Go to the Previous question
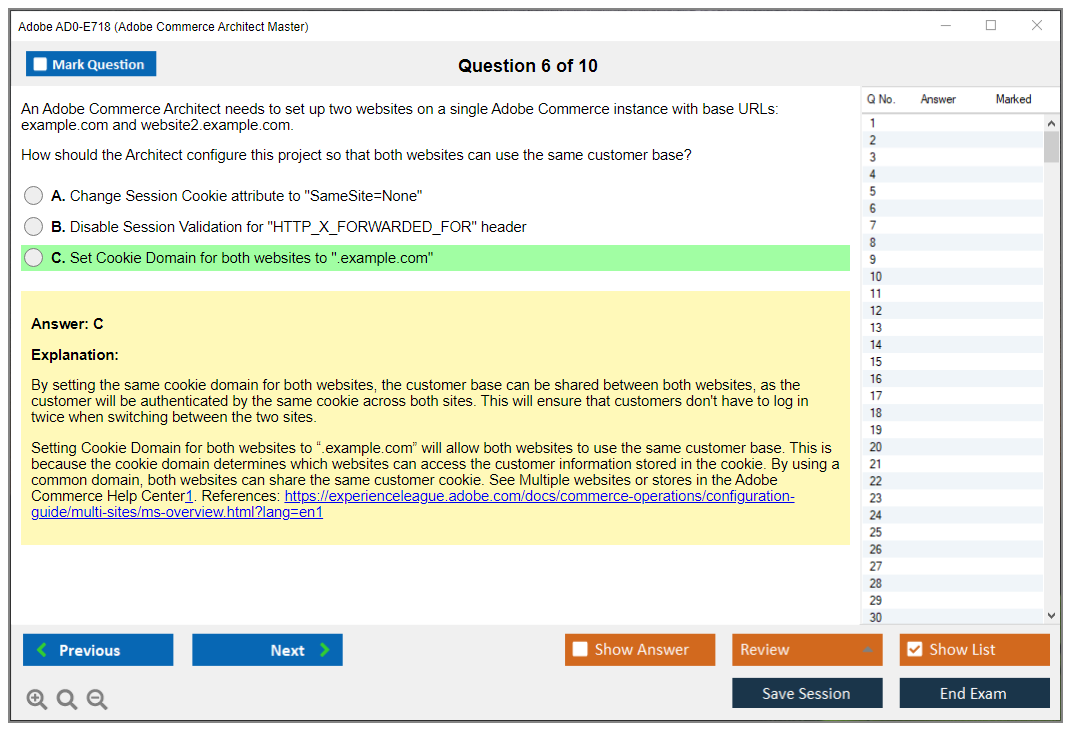The image size is (1075, 735). [x=98, y=650]
